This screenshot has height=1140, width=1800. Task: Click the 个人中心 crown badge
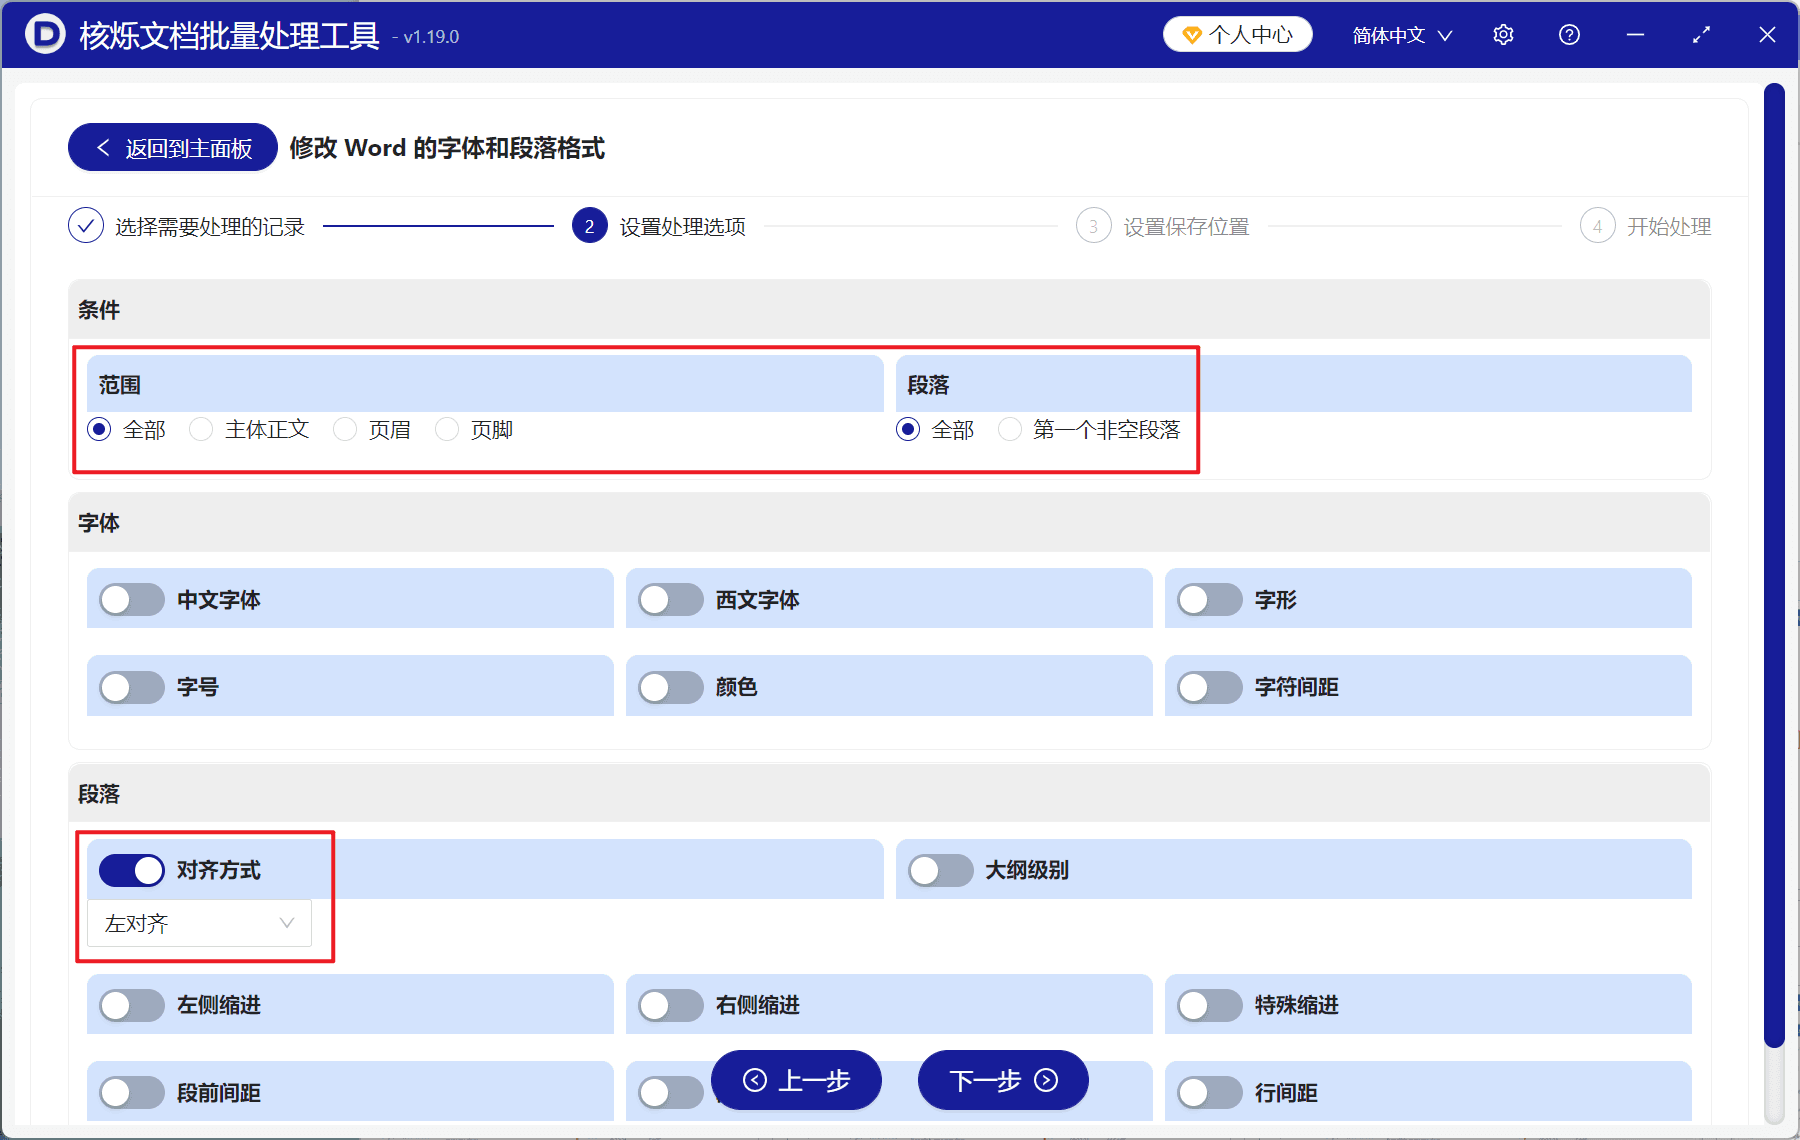1237,34
